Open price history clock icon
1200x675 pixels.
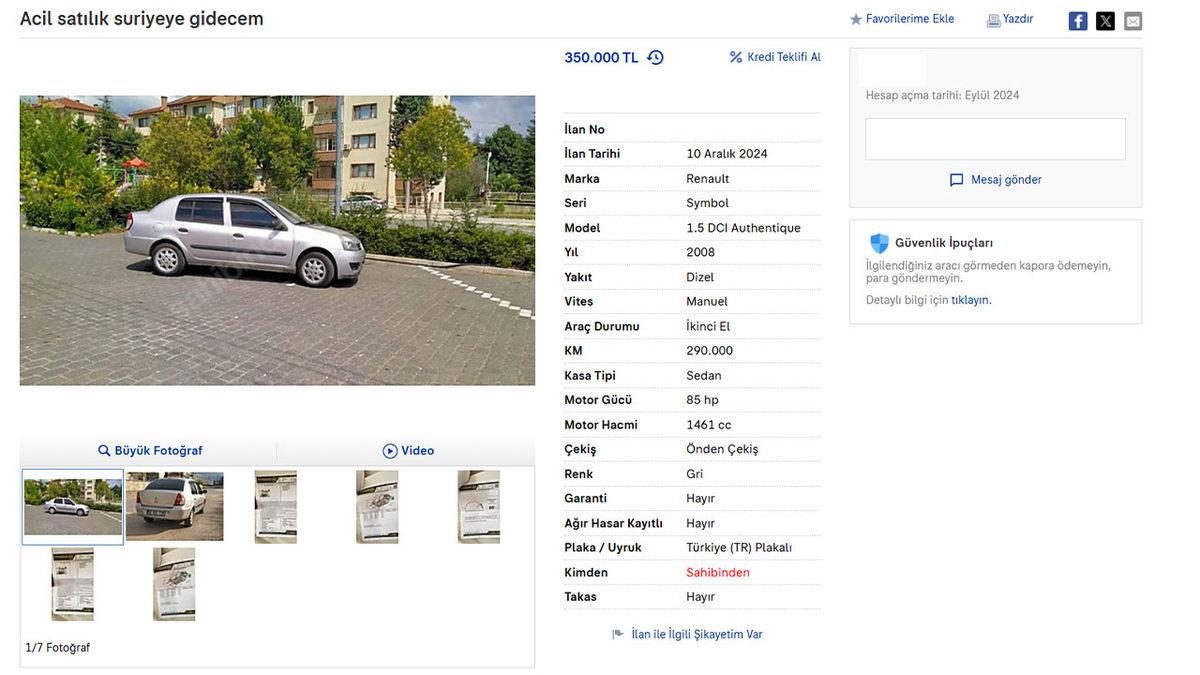pyautogui.click(x=655, y=57)
